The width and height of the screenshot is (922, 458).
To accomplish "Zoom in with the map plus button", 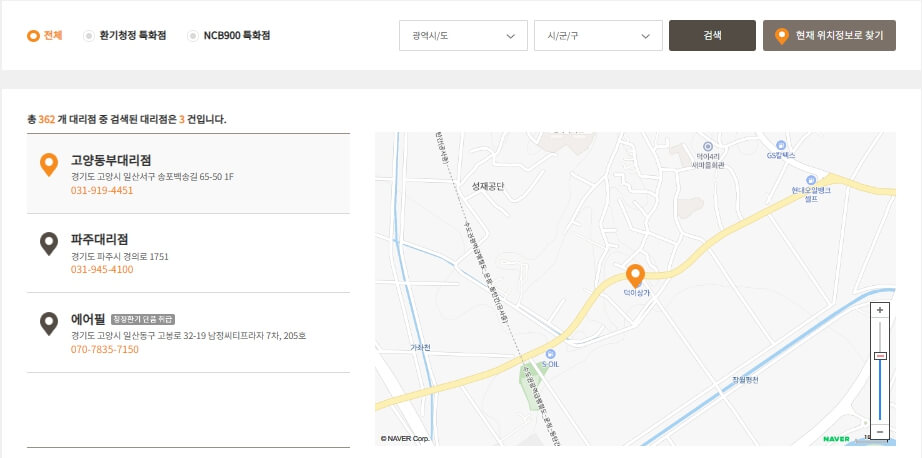I will coord(880,310).
